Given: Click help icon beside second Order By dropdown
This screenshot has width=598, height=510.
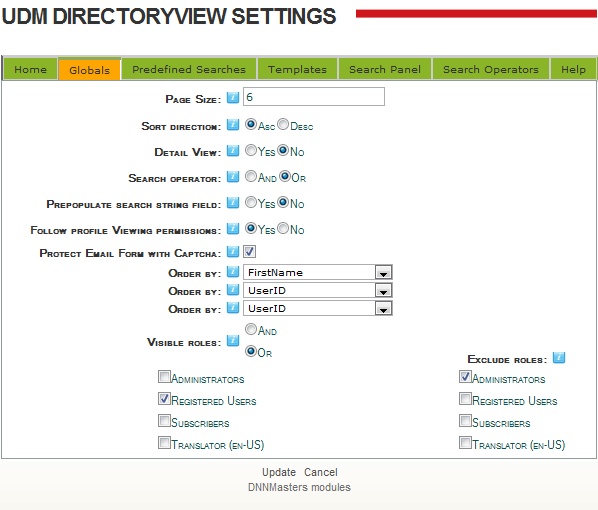Looking at the screenshot, I should coord(233,290).
